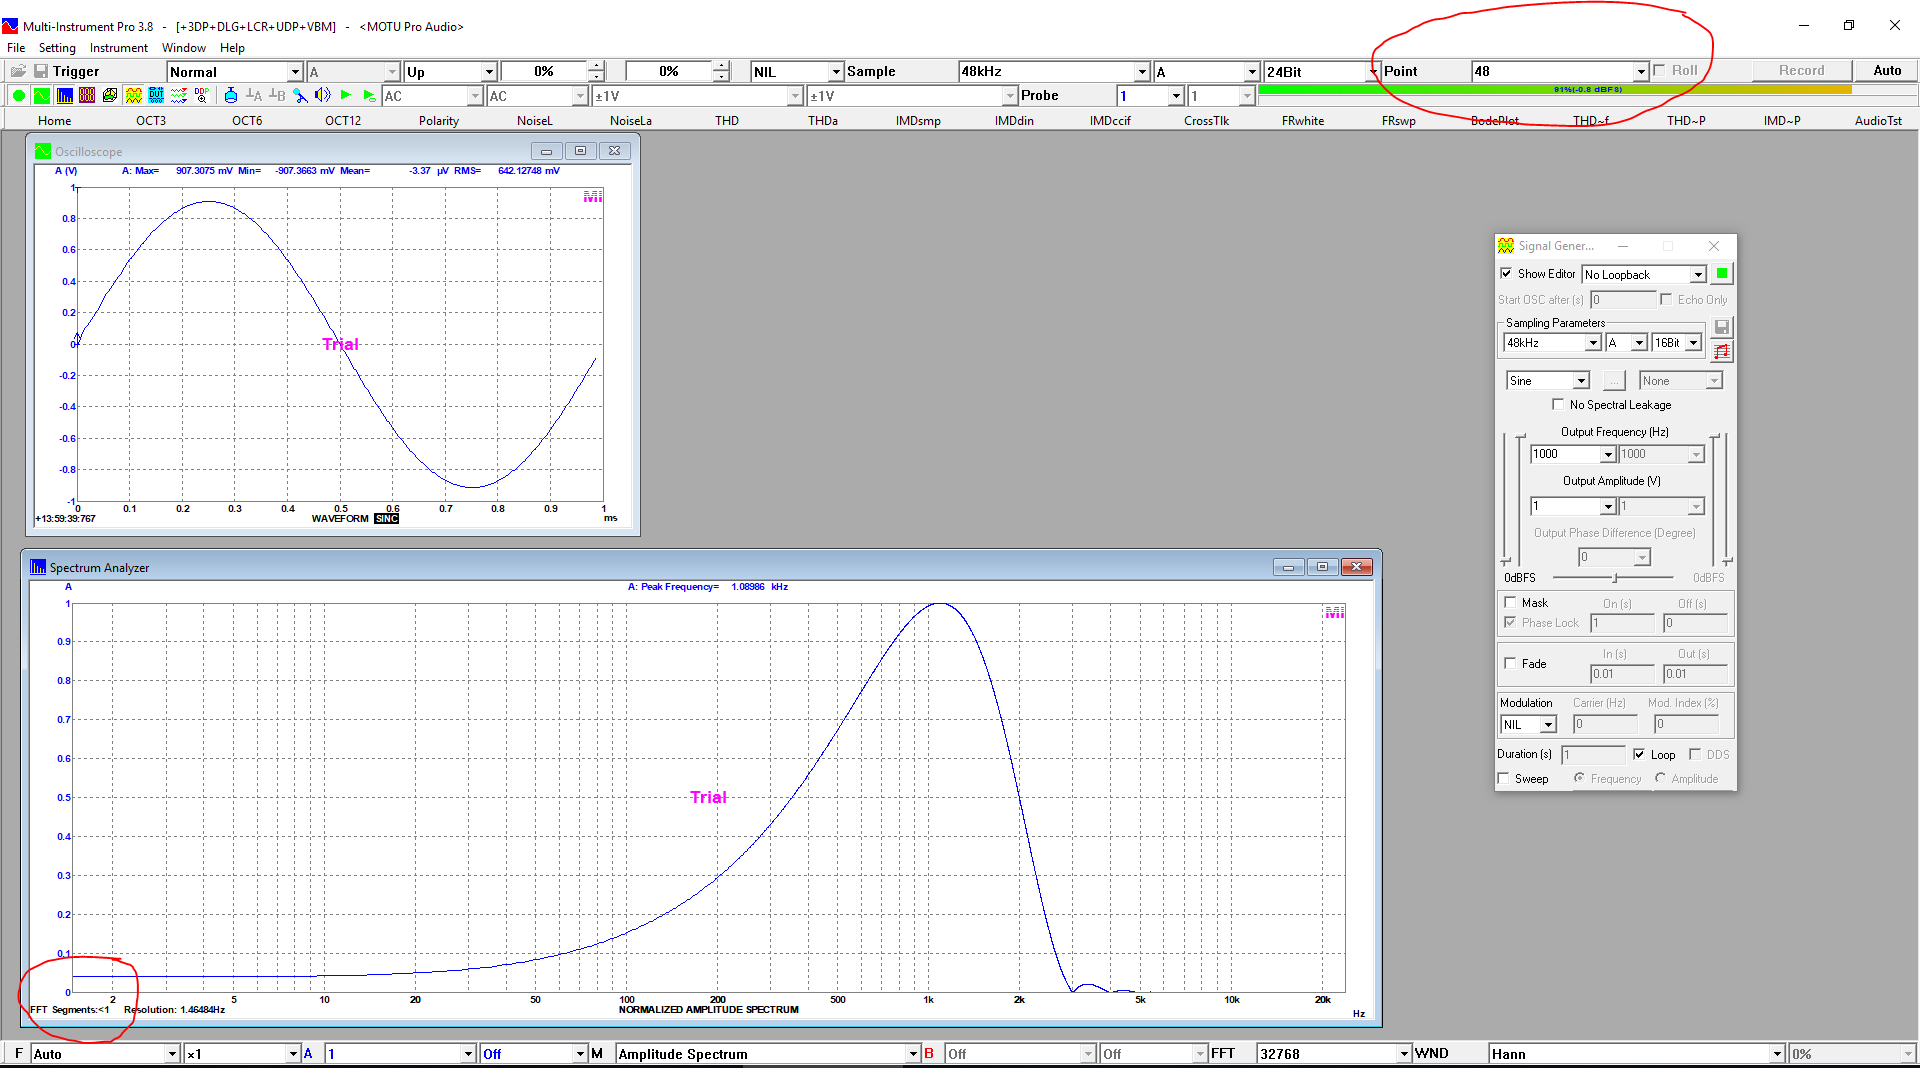Open the File menu
Image resolution: width=1920 pixels, height=1068 pixels.
click(16, 48)
